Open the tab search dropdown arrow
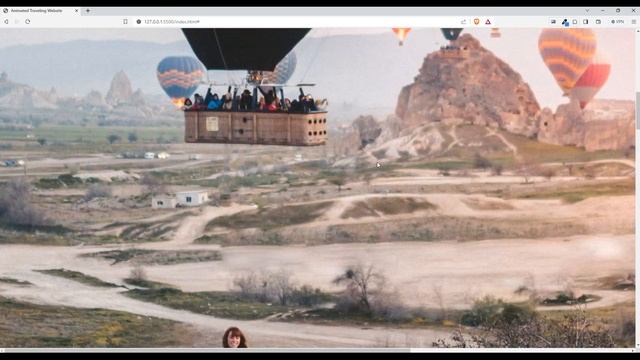 587,11
